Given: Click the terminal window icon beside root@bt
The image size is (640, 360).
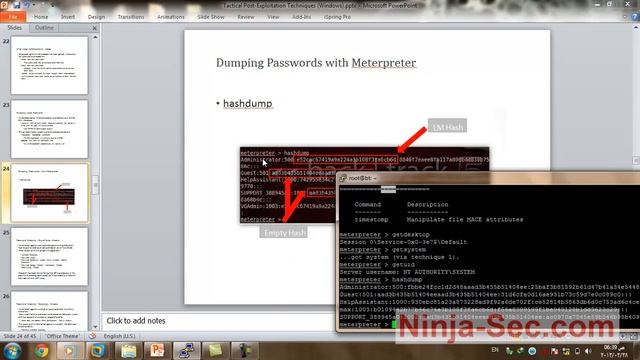Looking at the screenshot, I should click(x=343, y=178).
